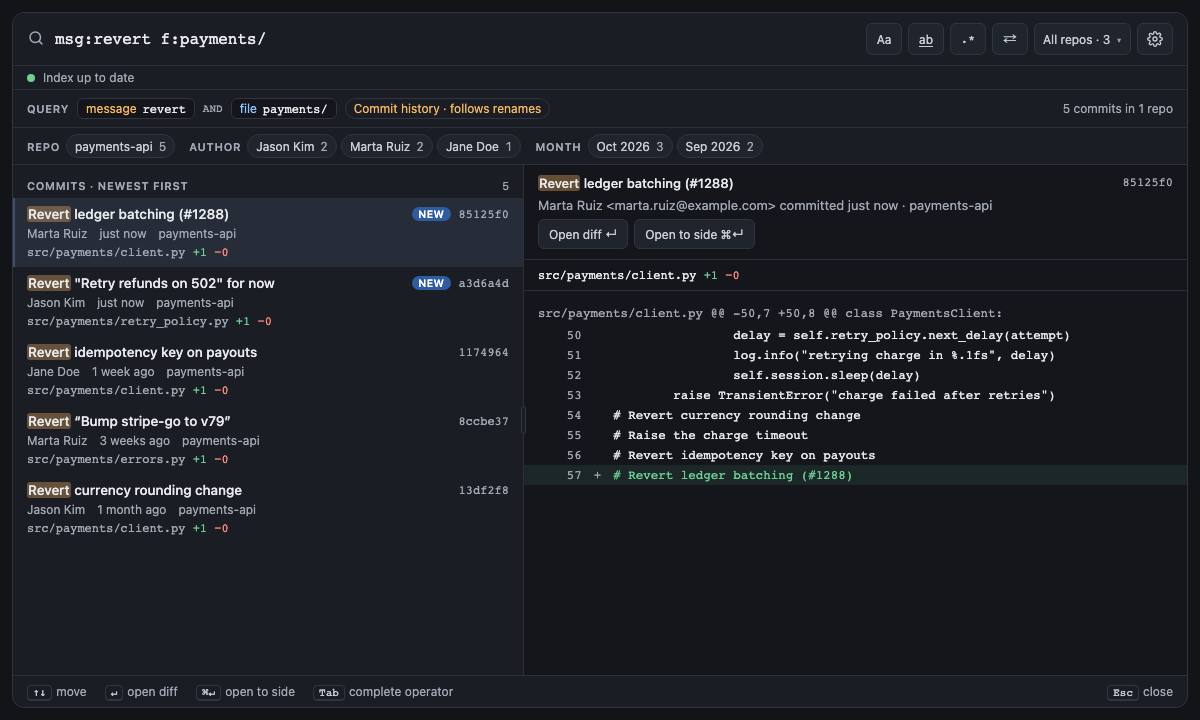The height and width of the screenshot is (720, 1200).
Task: Click diff line 53 raise TransientError
Action: 855,395
